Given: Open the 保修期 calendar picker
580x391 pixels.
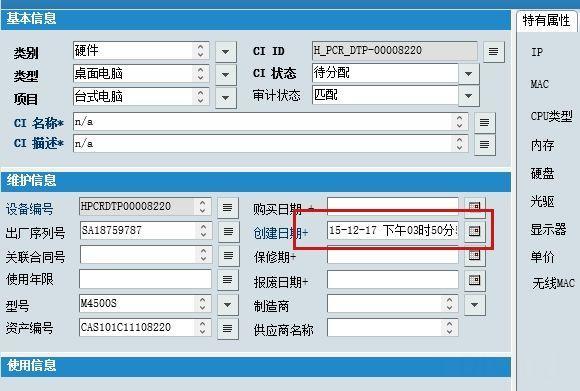Looking at the screenshot, I should pyautogui.click(x=475, y=255).
